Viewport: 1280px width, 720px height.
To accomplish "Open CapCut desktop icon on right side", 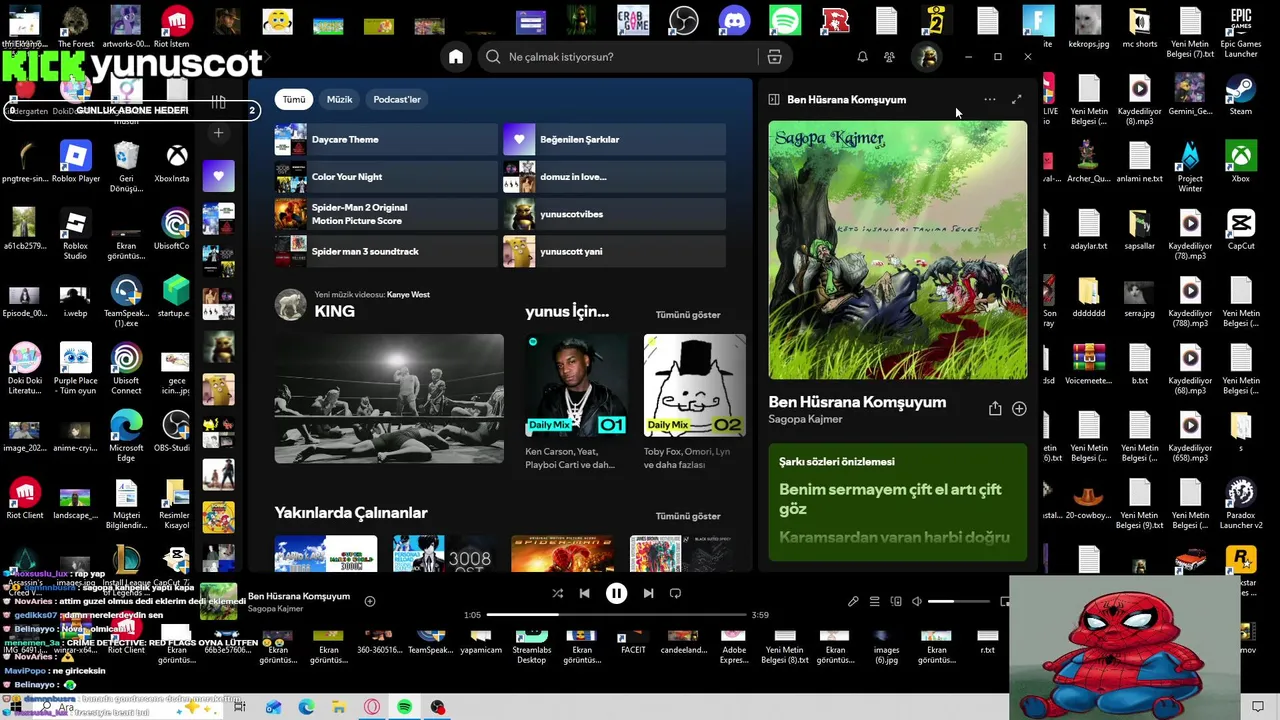I will [1241, 230].
